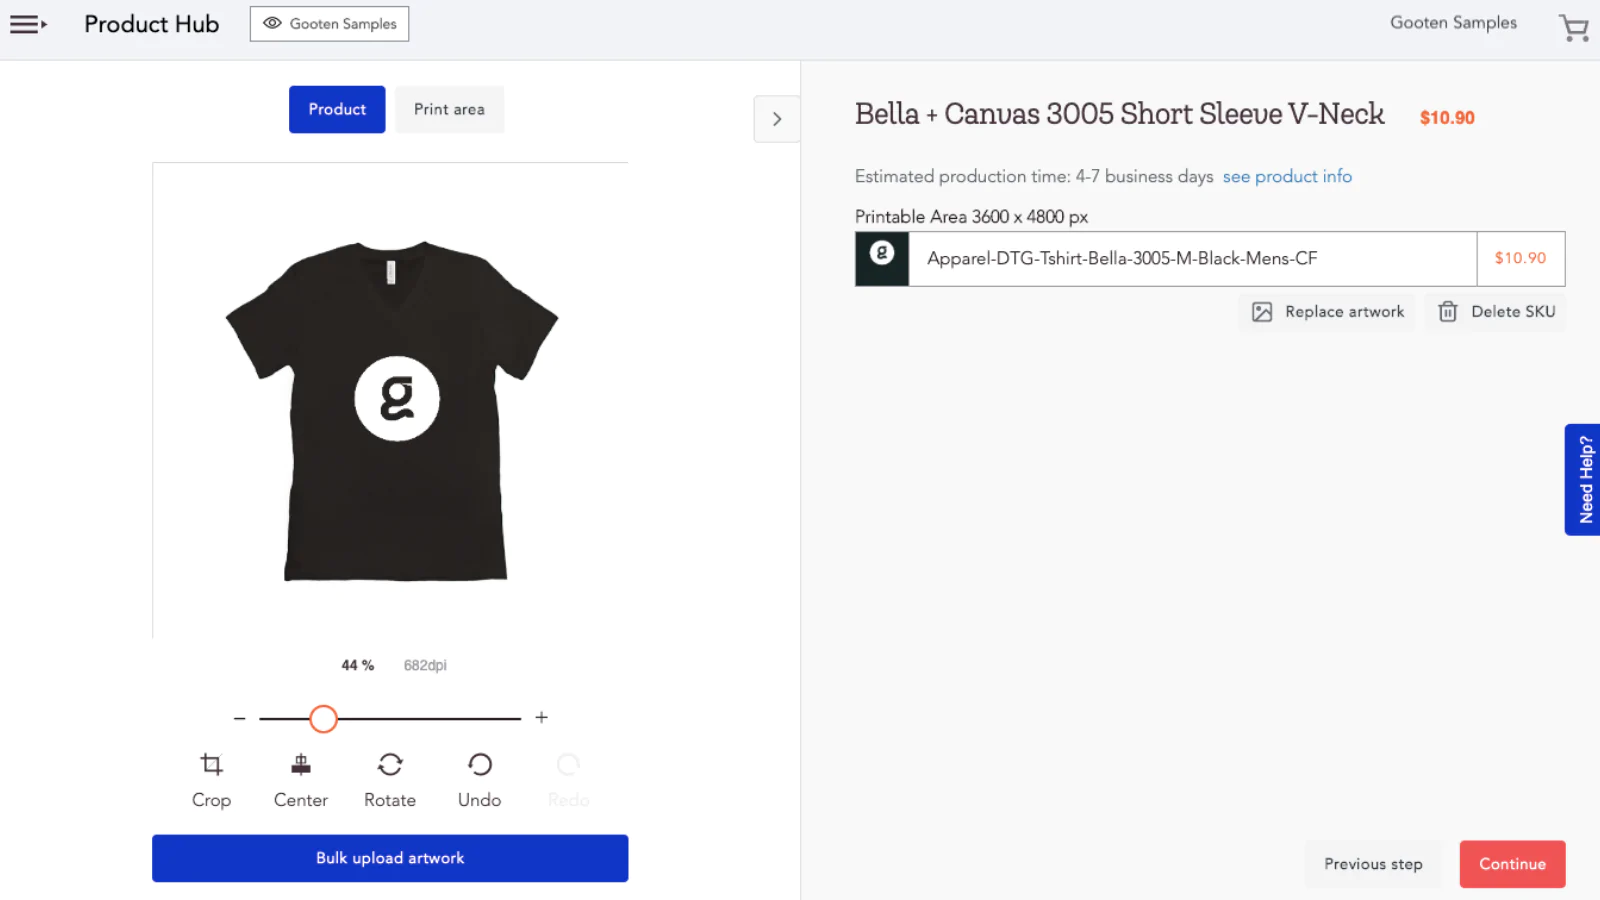
Task: Collapse the editor panel with chevron arrow
Action: coord(777,119)
